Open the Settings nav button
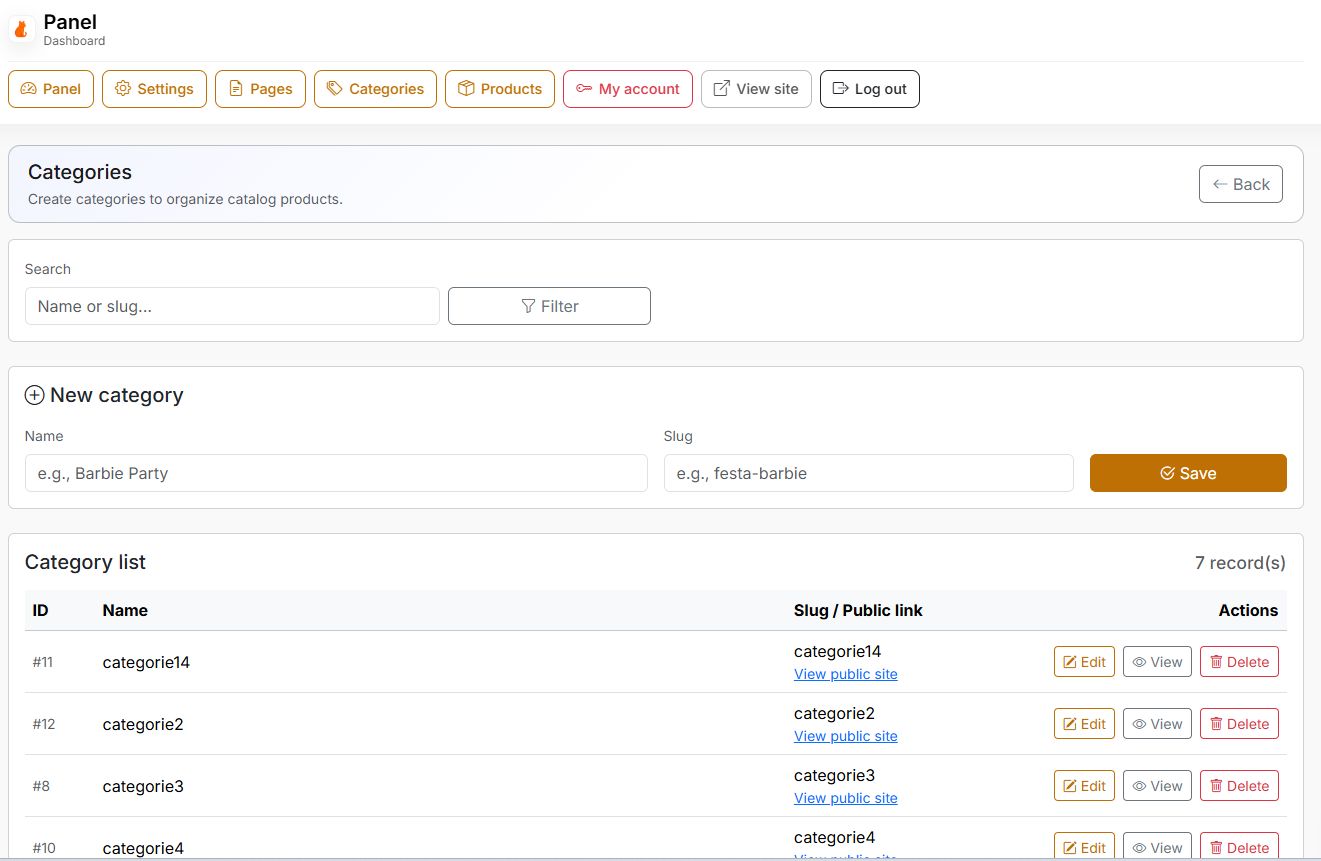The width and height of the screenshot is (1321, 861). click(x=154, y=89)
